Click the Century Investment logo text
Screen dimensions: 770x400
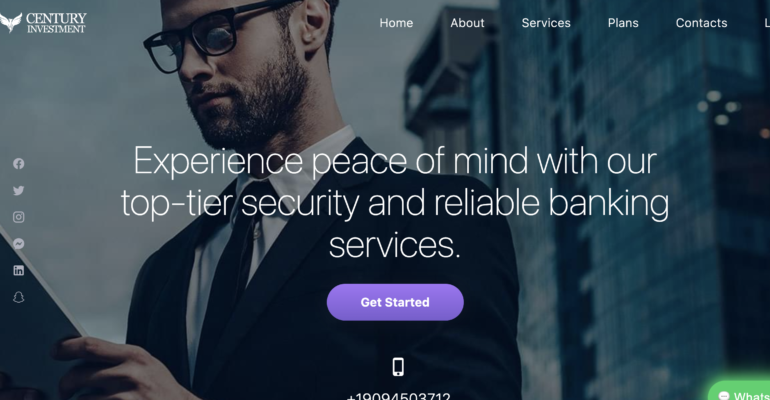pos(56,23)
